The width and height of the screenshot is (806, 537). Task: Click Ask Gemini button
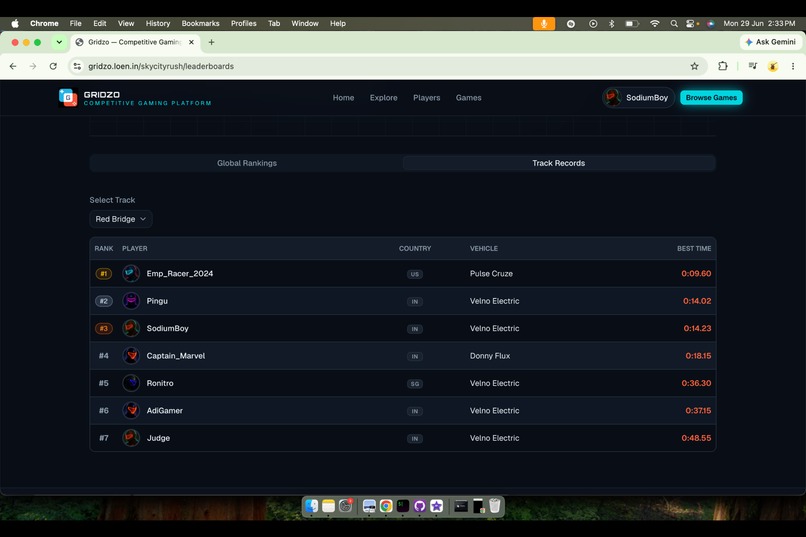[771, 42]
